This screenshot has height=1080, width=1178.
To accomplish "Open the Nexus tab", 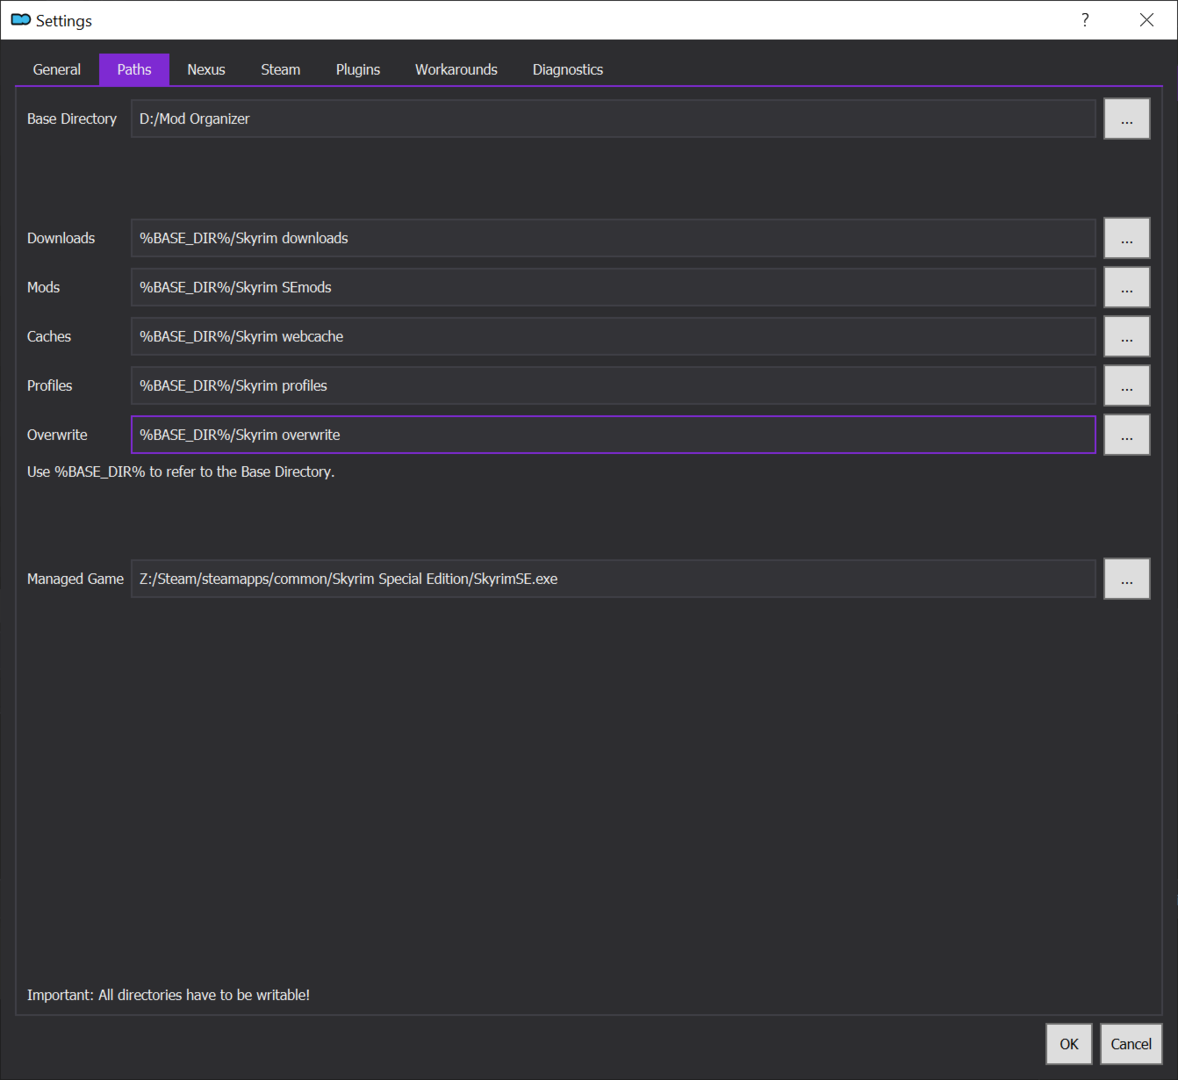I will pos(206,70).
